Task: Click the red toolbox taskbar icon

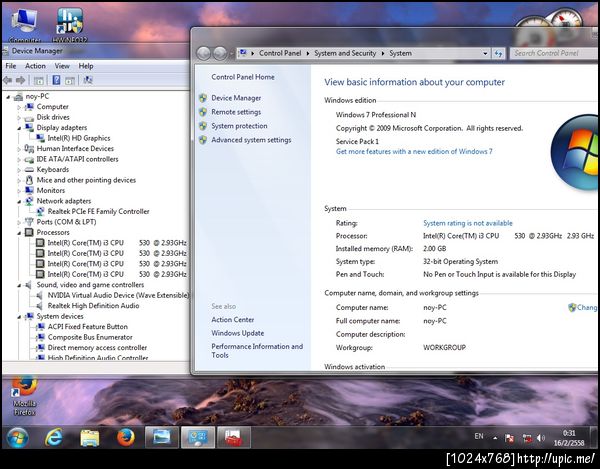Action: 234,437
